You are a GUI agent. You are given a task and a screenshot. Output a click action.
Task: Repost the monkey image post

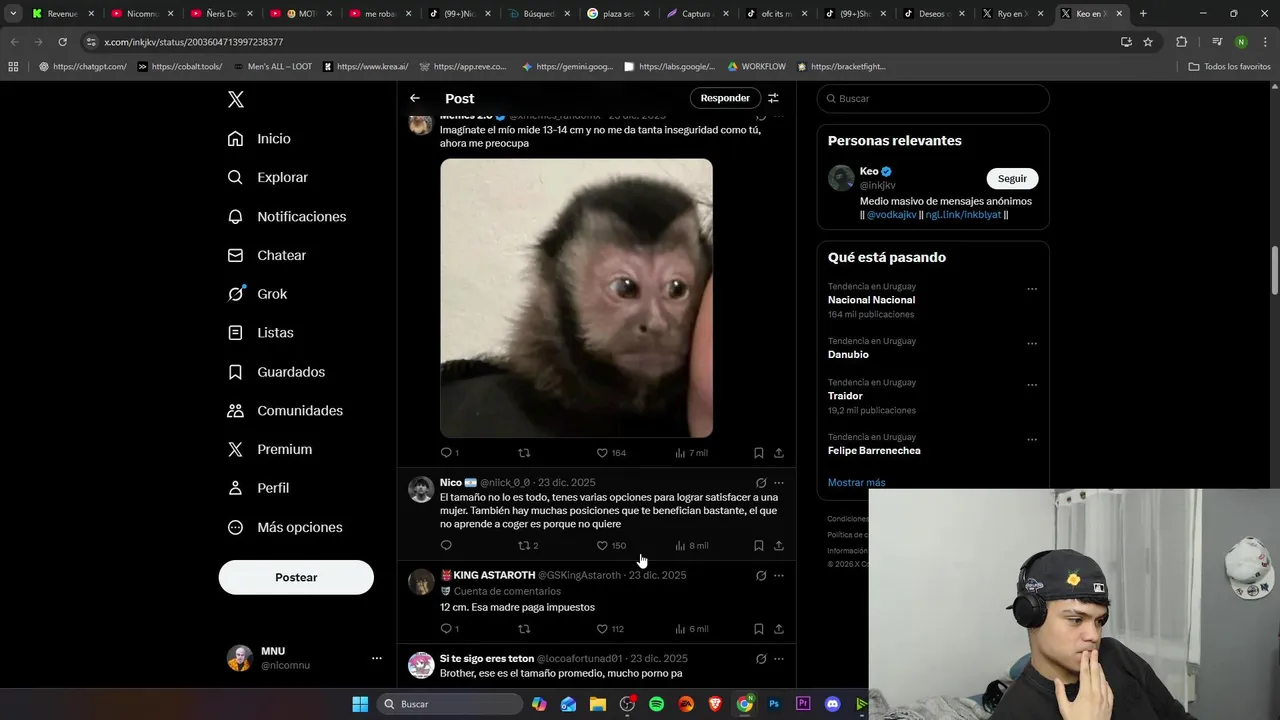point(524,453)
